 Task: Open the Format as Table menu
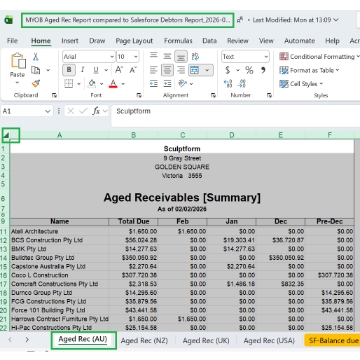[x=309, y=70]
